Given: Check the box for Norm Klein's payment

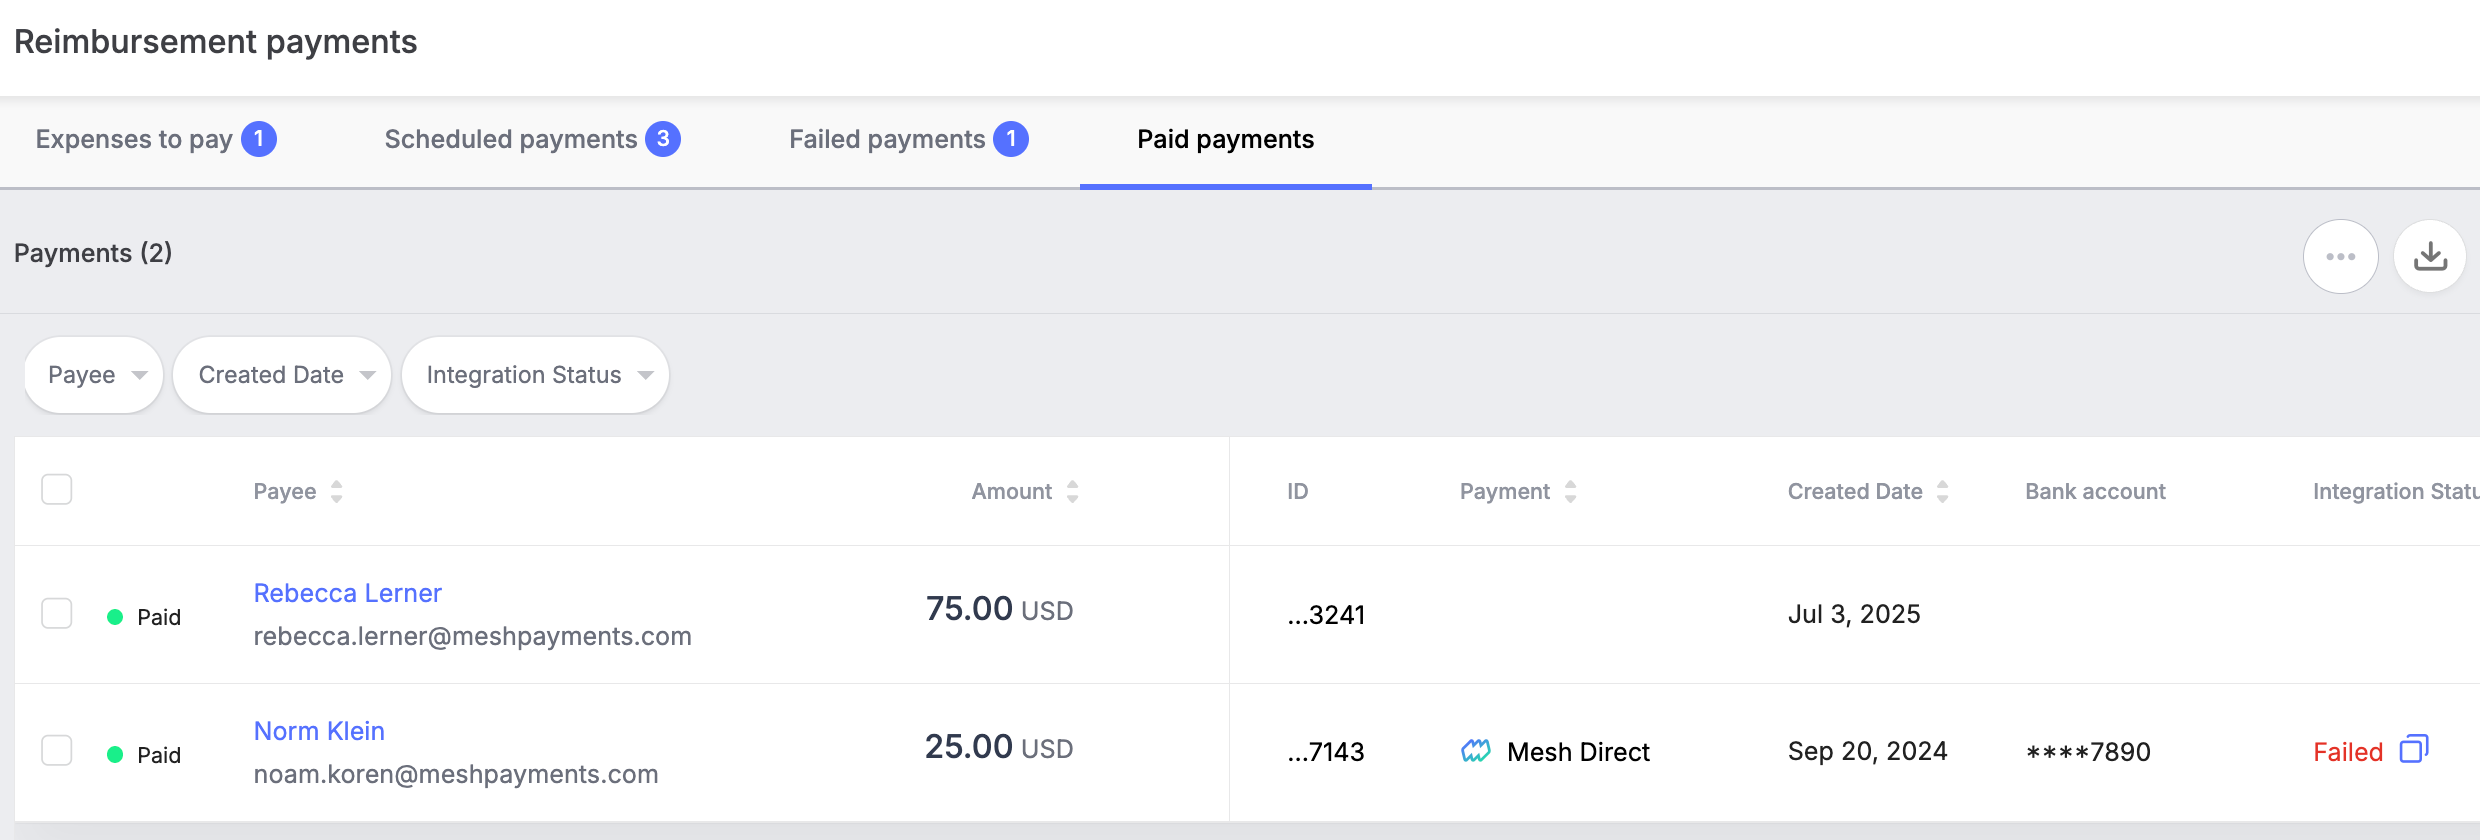Looking at the screenshot, I should point(57,750).
